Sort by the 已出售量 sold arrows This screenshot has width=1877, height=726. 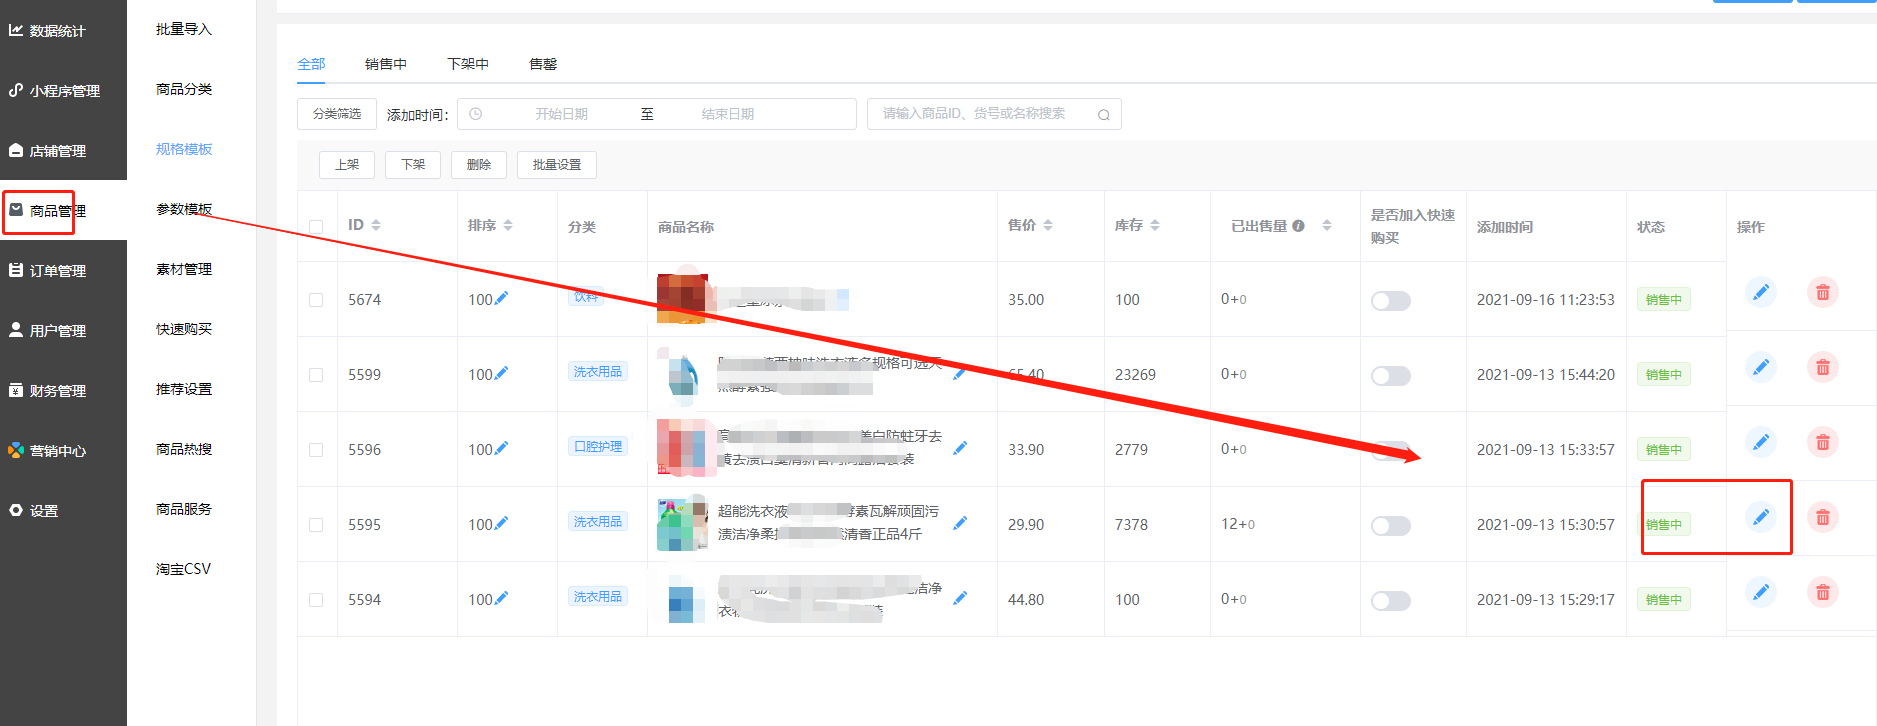click(x=1327, y=226)
